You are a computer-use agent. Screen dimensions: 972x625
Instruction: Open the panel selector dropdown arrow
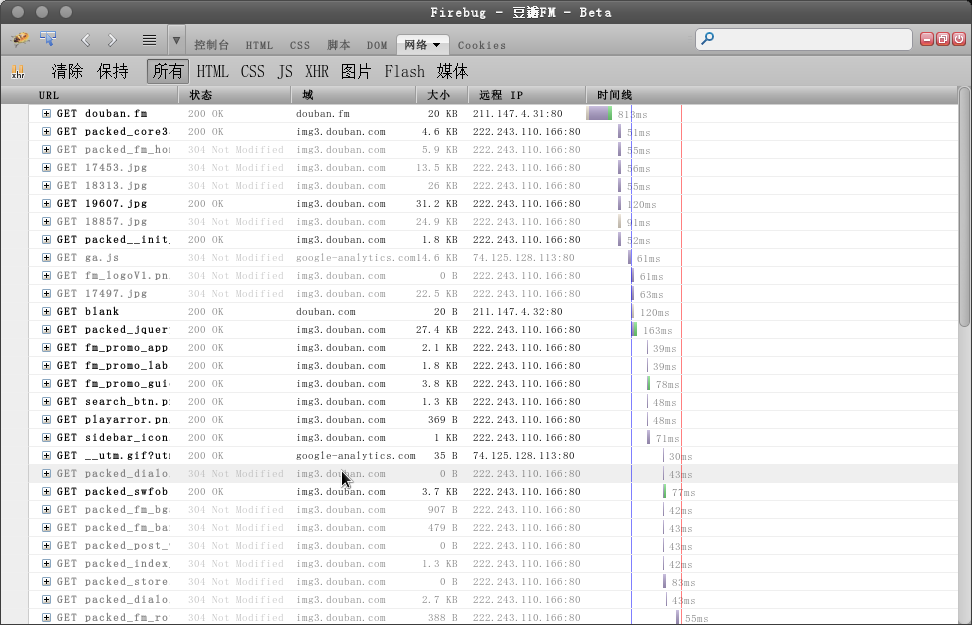coord(176,40)
